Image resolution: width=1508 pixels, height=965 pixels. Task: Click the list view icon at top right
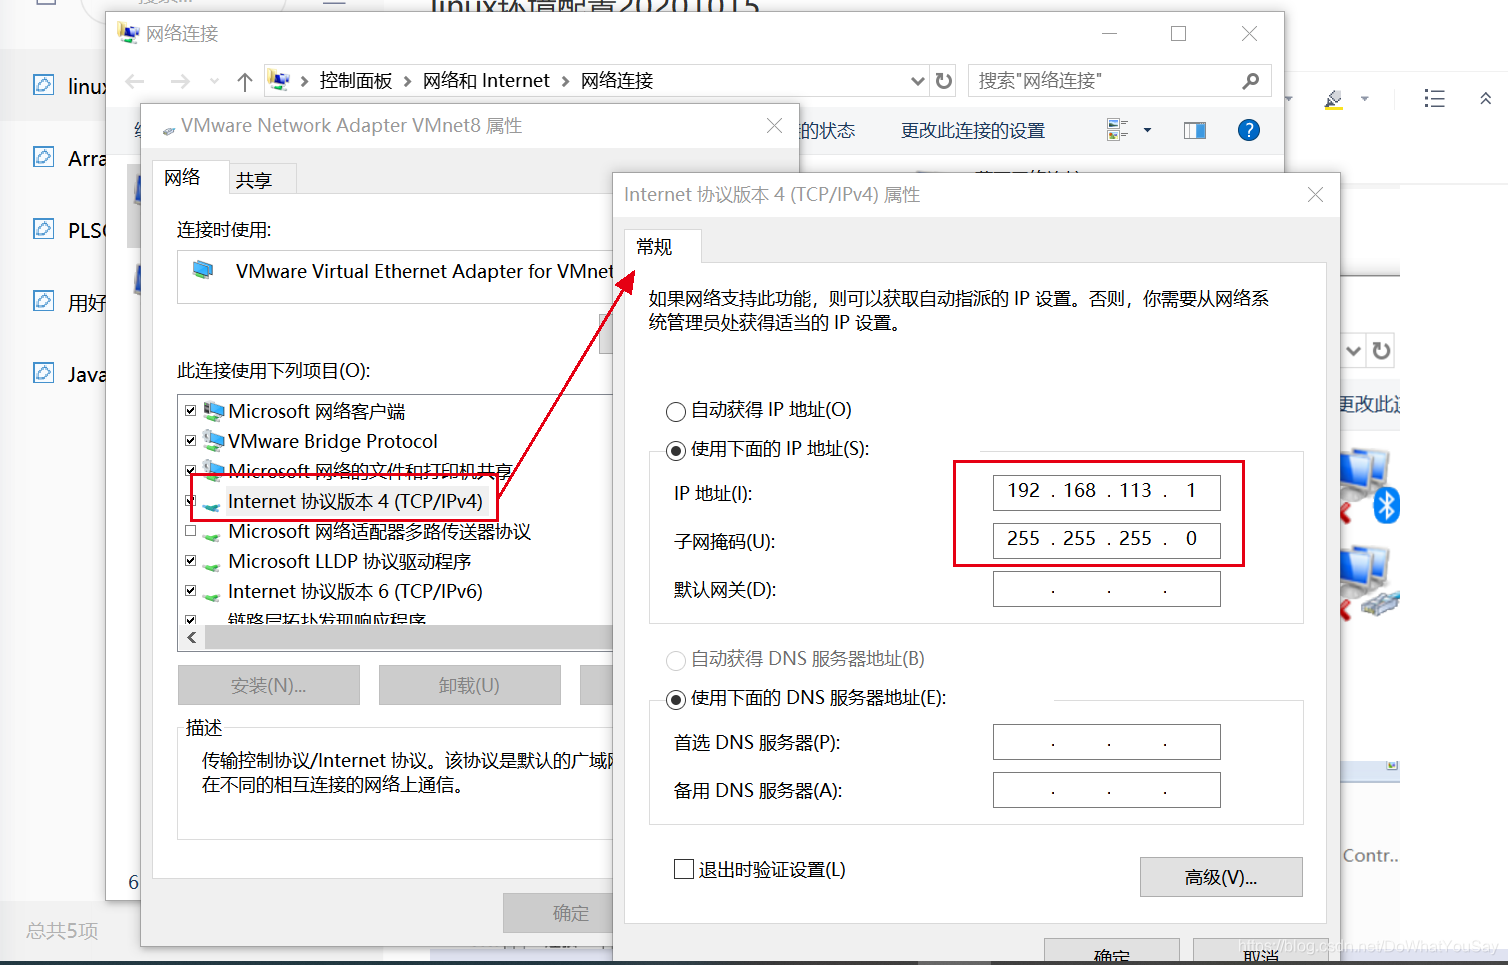(1434, 98)
